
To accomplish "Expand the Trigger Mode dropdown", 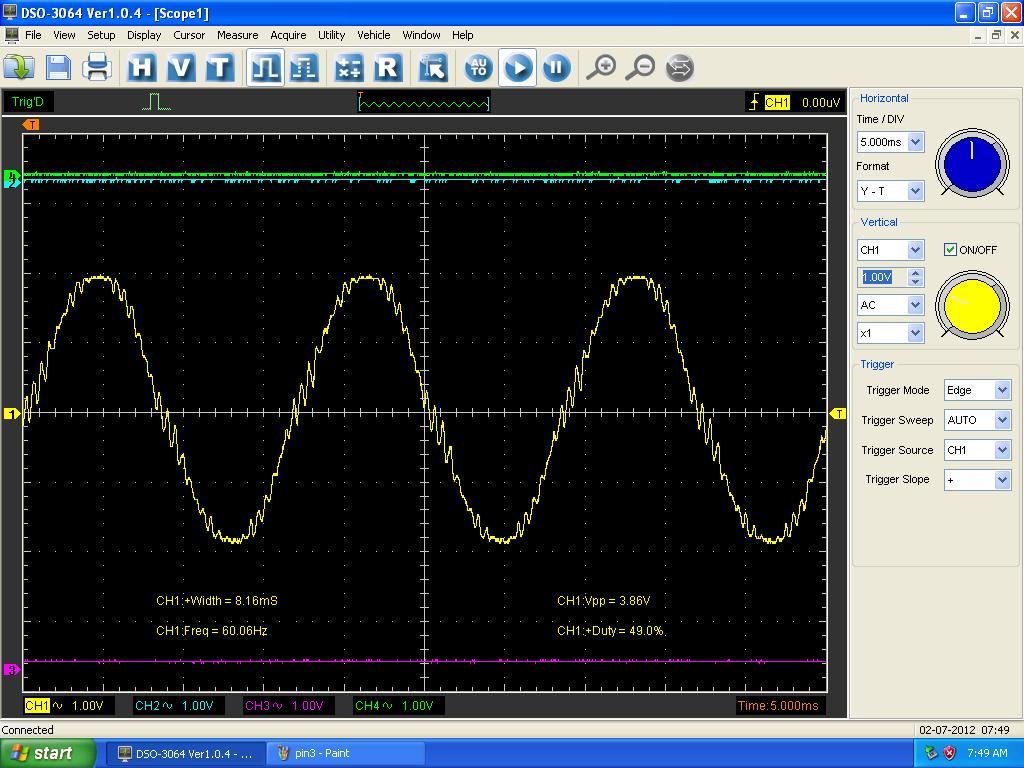I will click(1002, 391).
